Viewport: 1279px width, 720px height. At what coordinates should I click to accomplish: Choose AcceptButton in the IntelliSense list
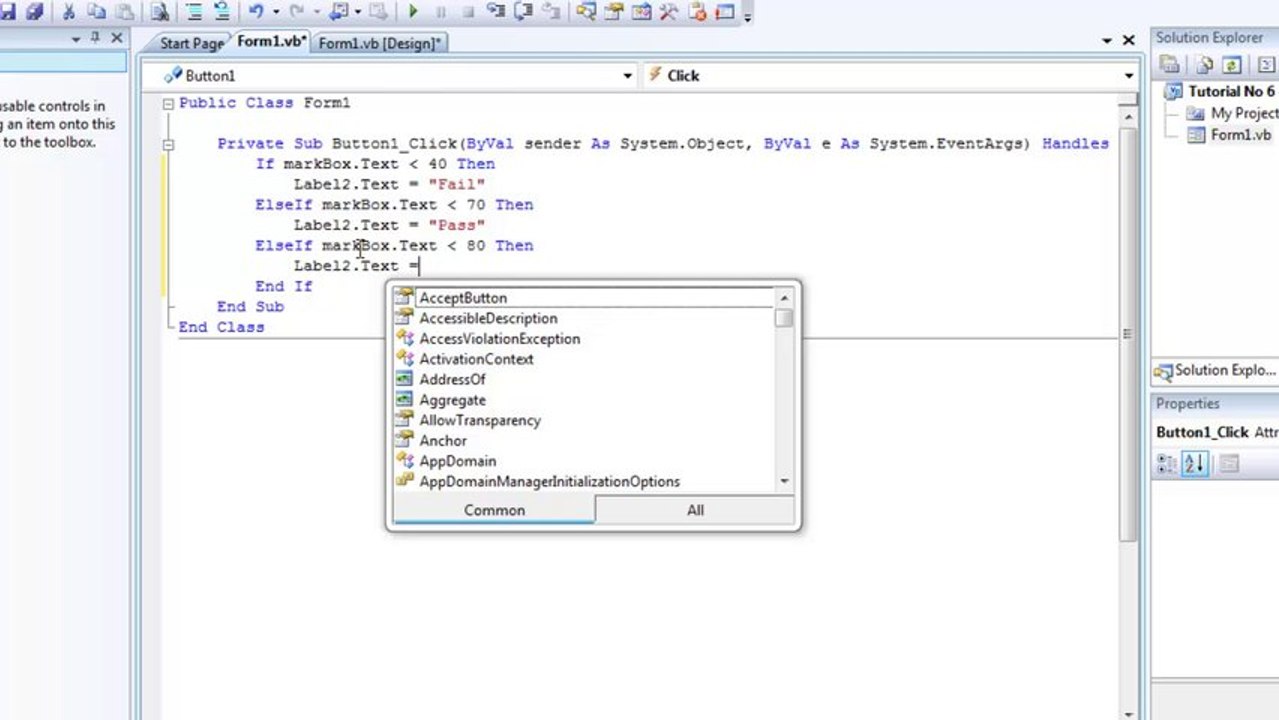coord(583,298)
